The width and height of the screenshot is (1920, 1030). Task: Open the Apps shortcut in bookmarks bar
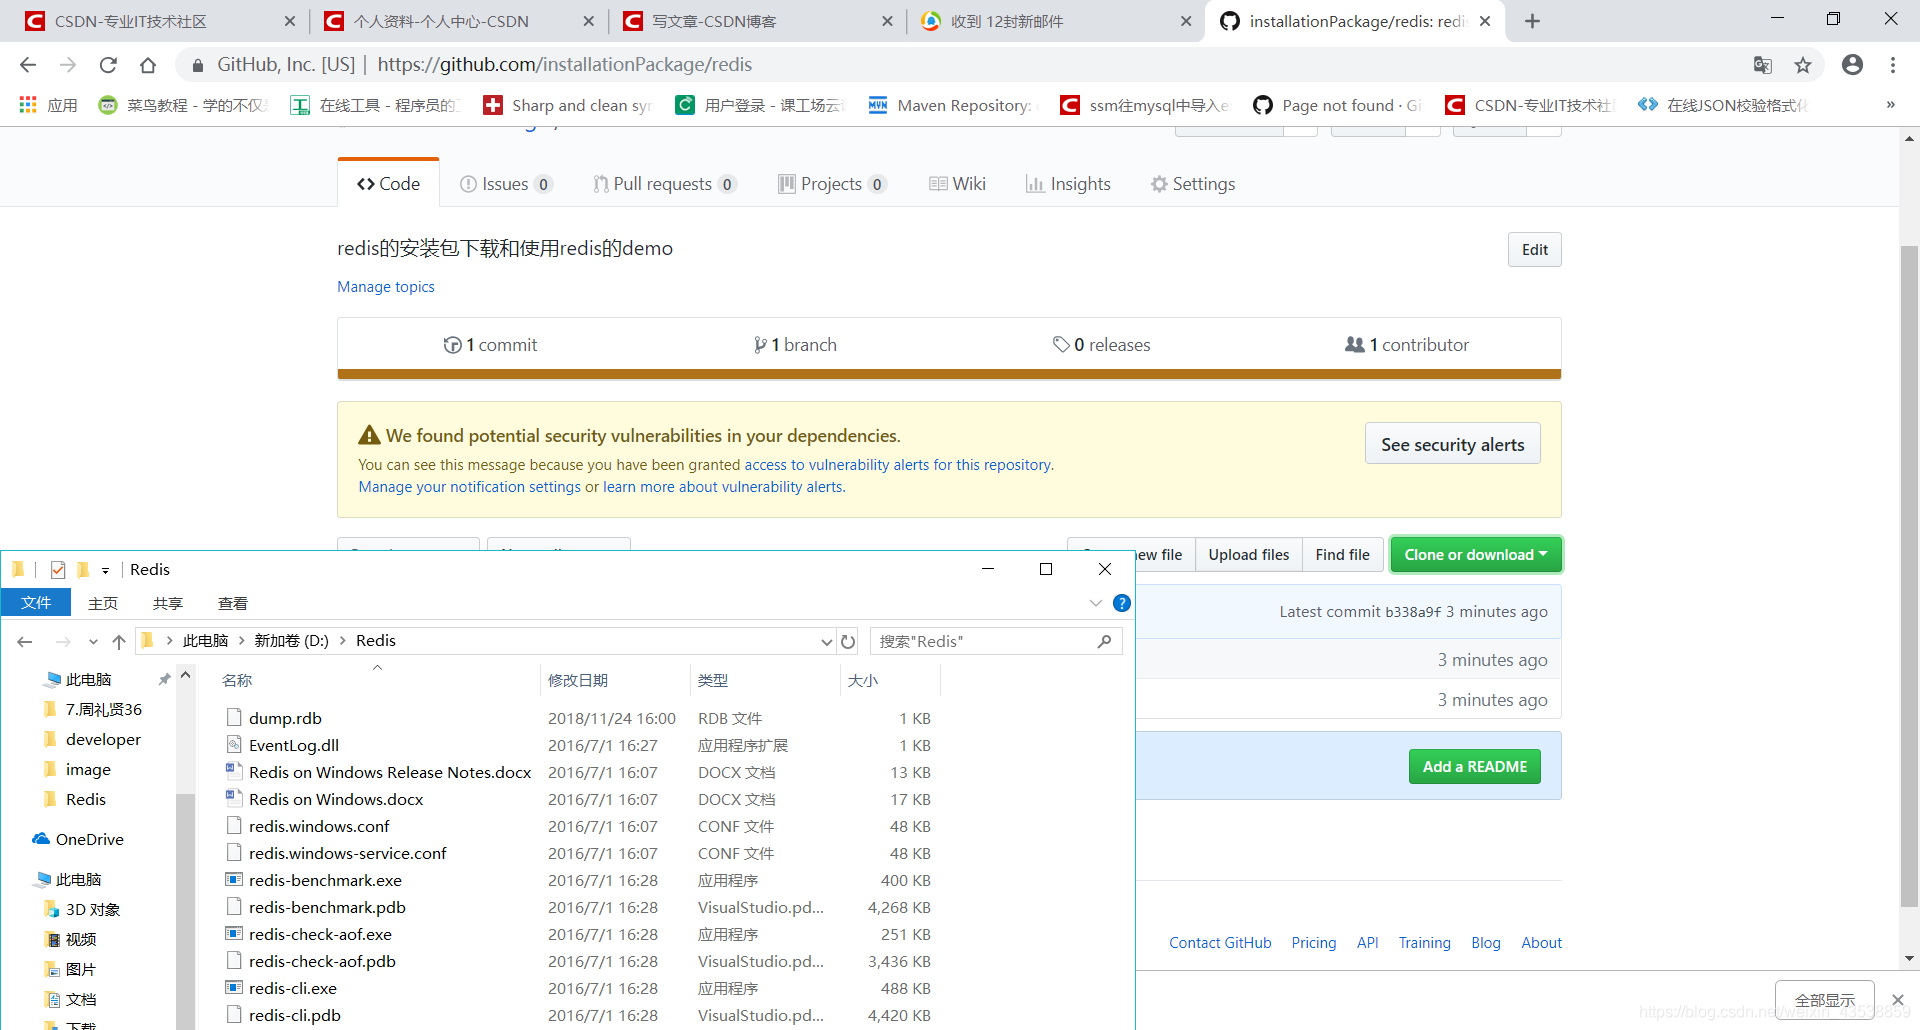[x=48, y=105]
